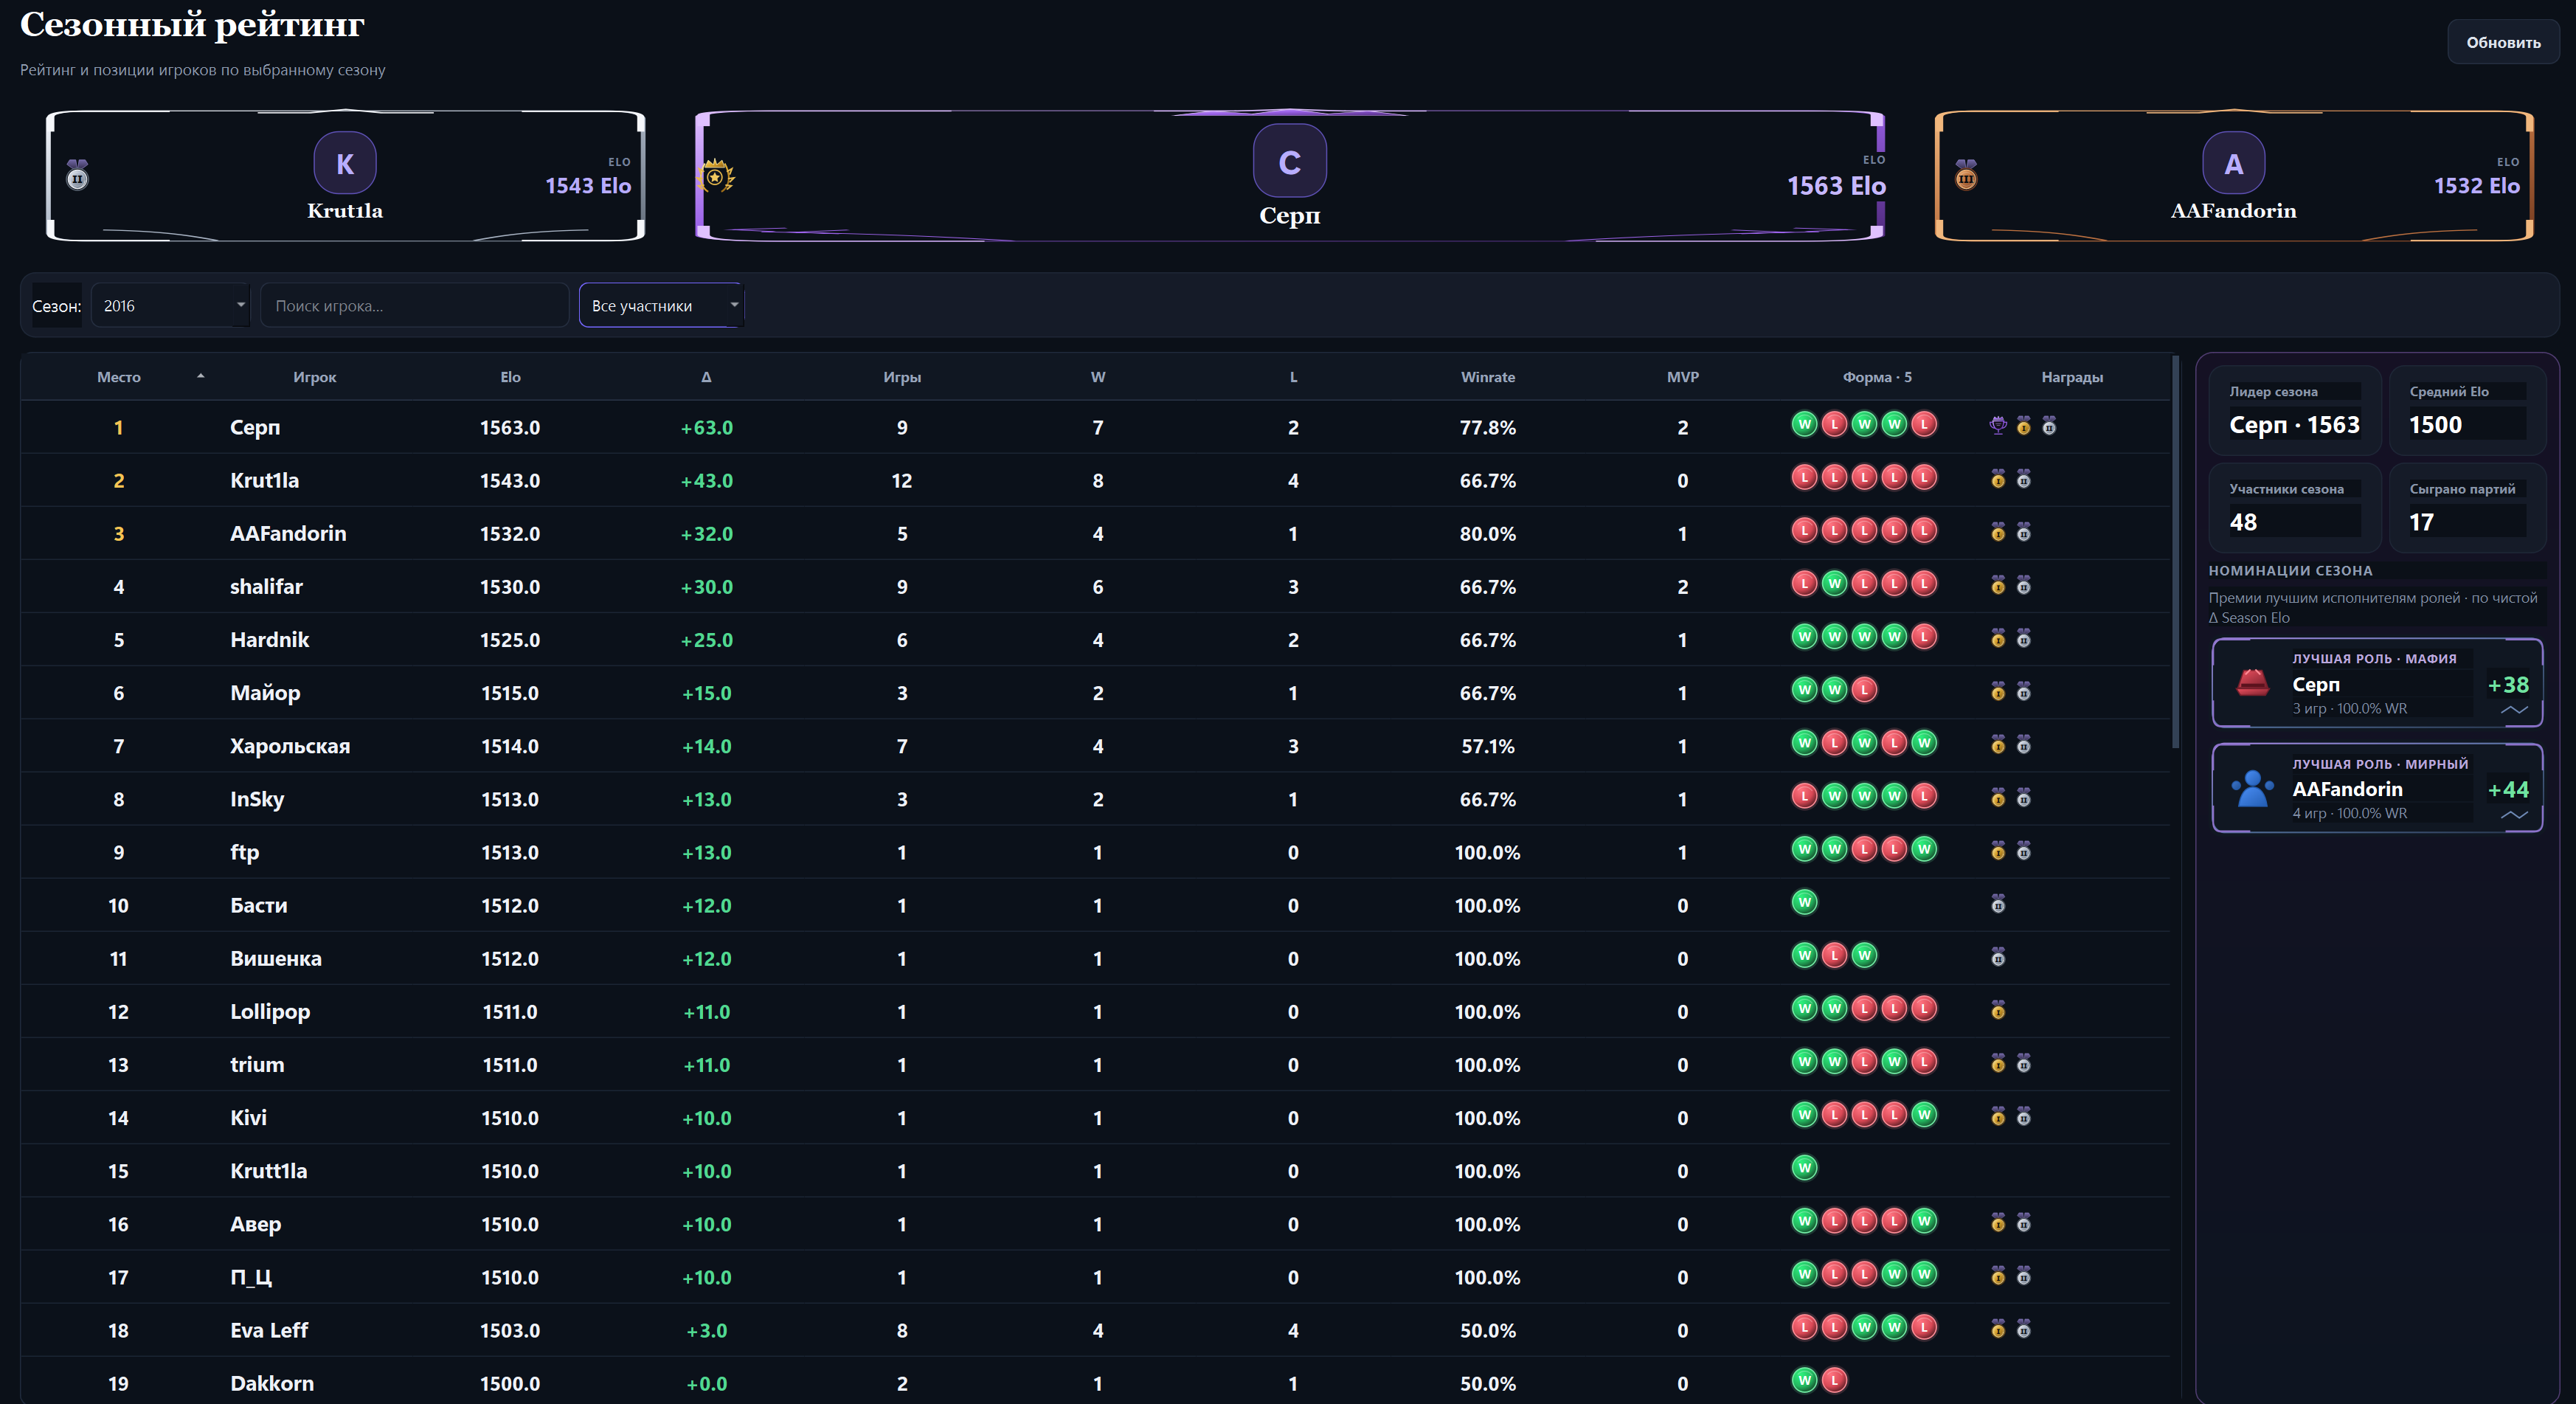Click the gold I medal in Майор's row
This screenshot has width=2576, height=1404.
1998,691
